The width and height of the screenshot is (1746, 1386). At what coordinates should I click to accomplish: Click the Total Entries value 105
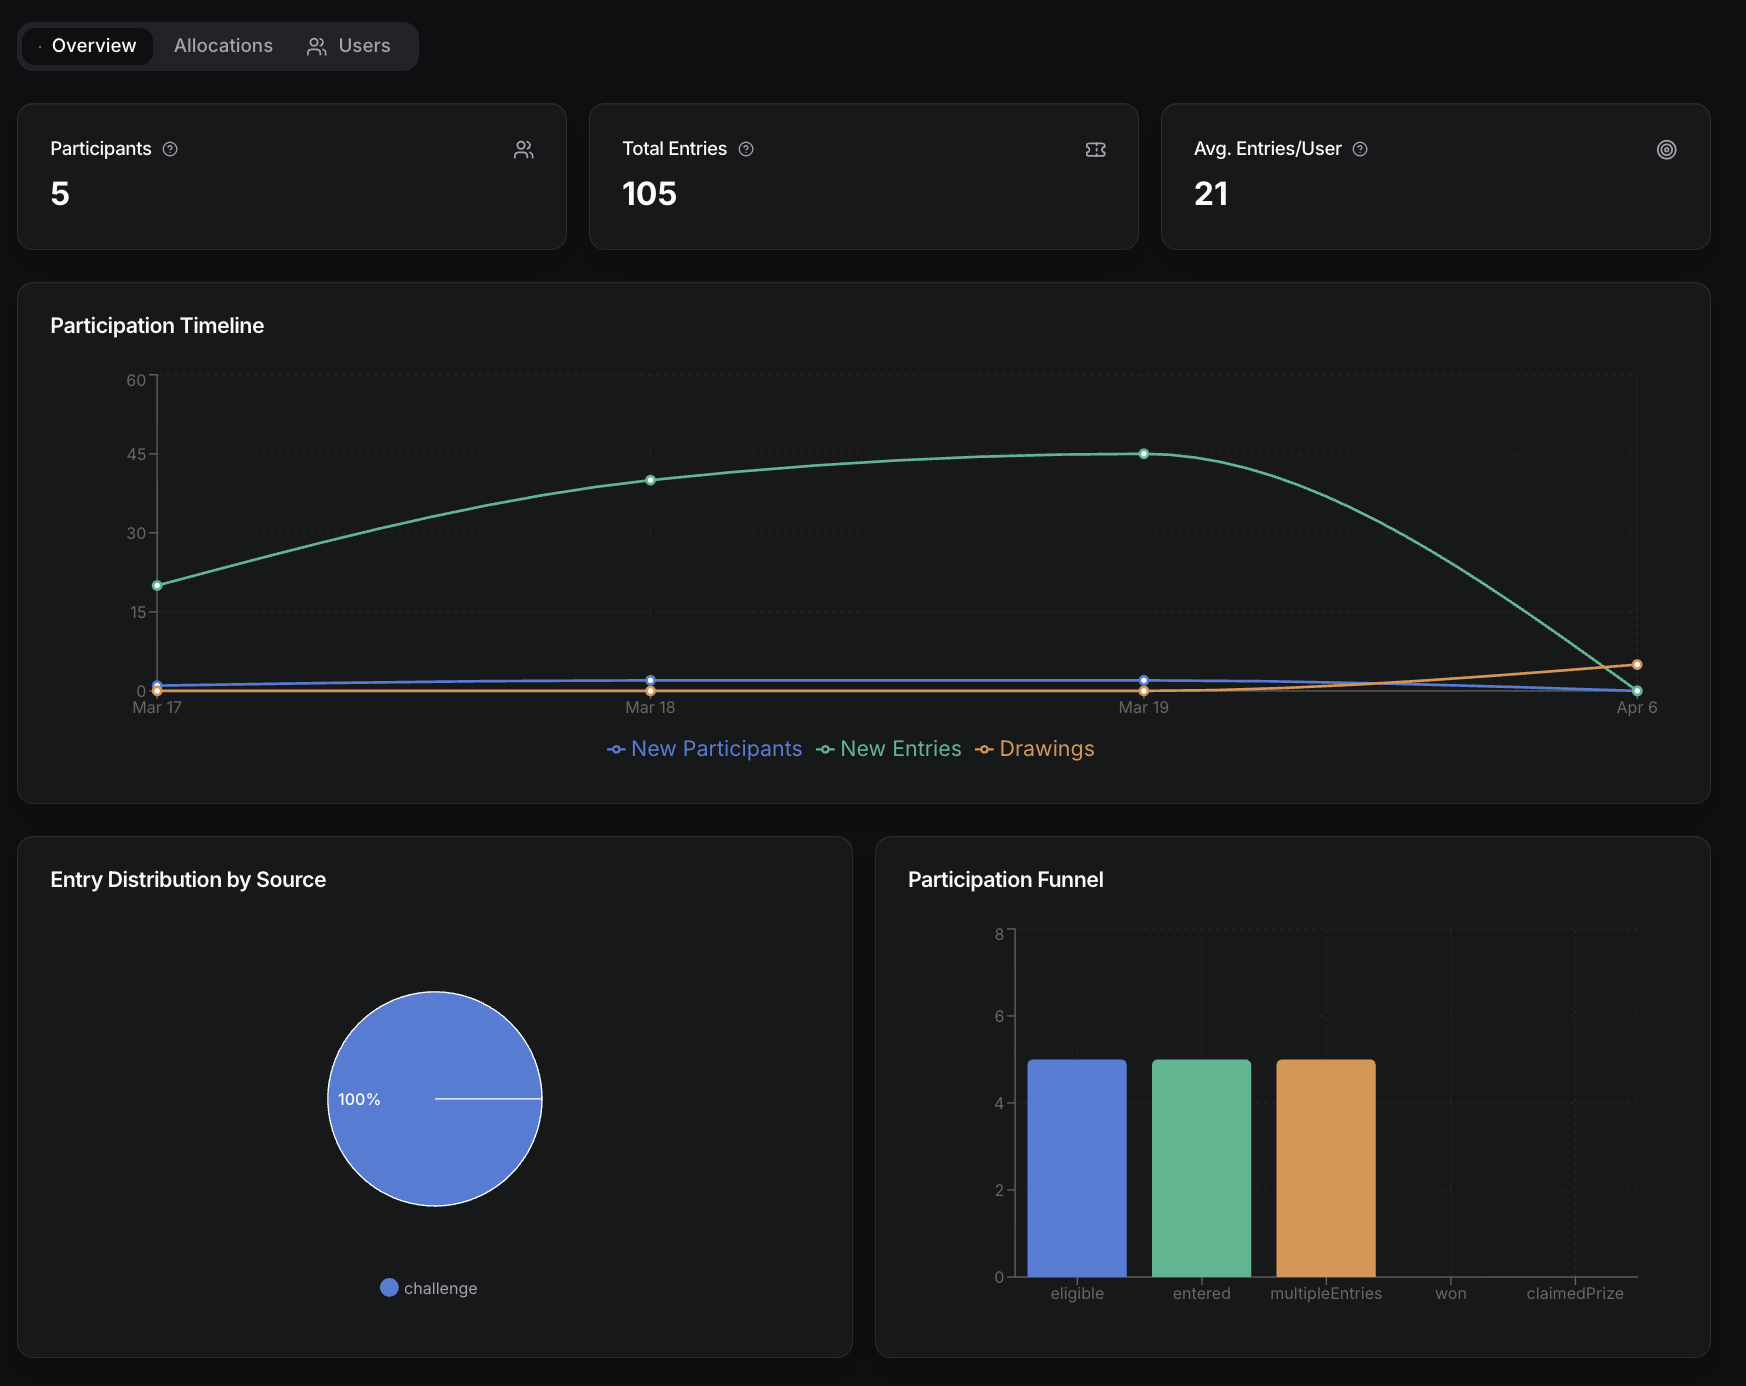(649, 194)
